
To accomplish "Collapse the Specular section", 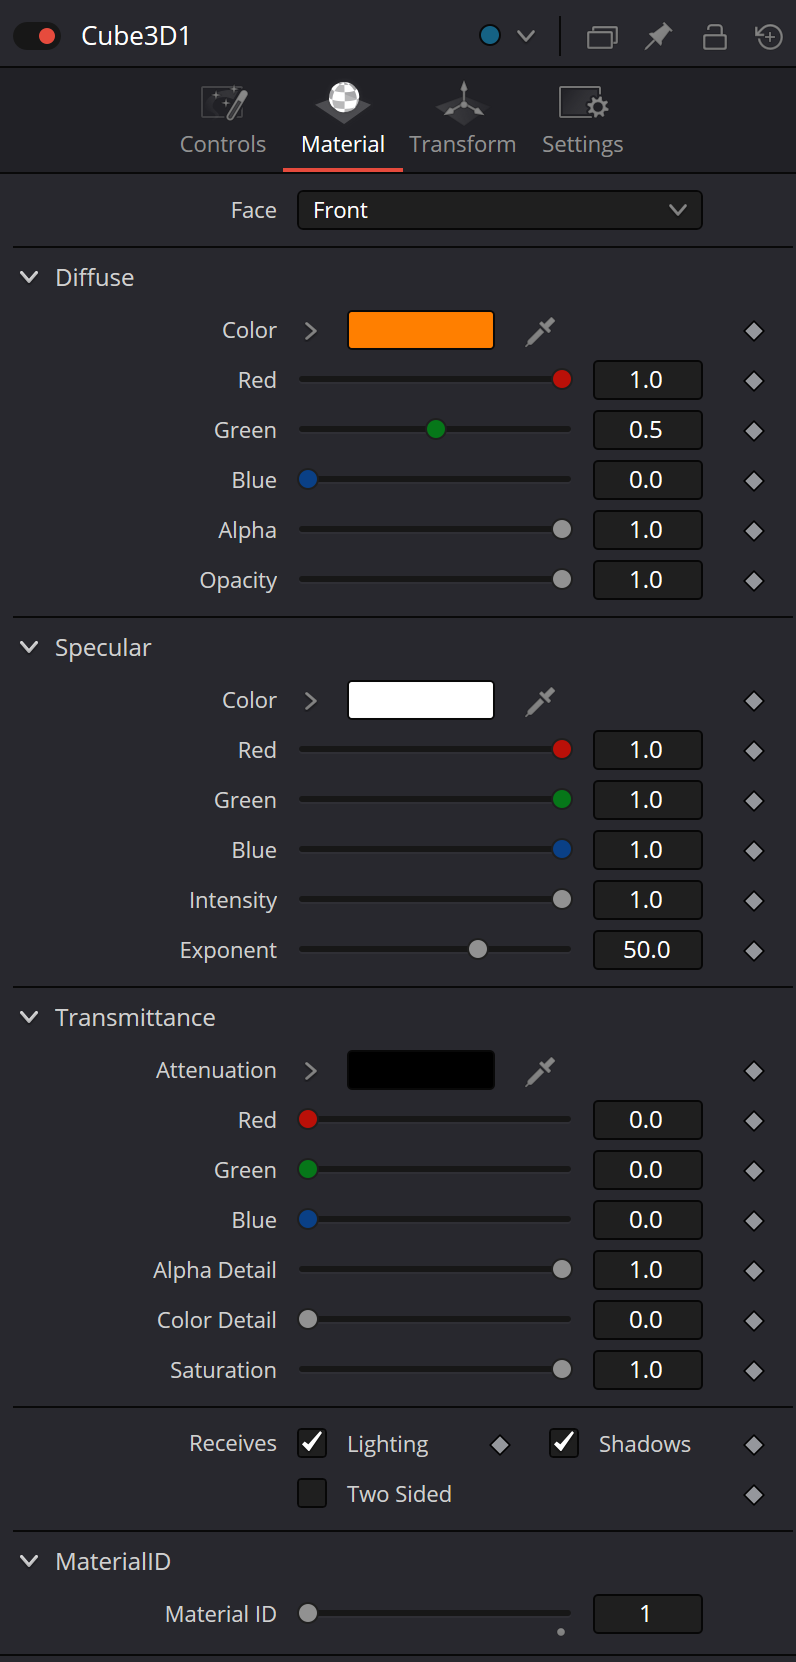I will [29, 647].
